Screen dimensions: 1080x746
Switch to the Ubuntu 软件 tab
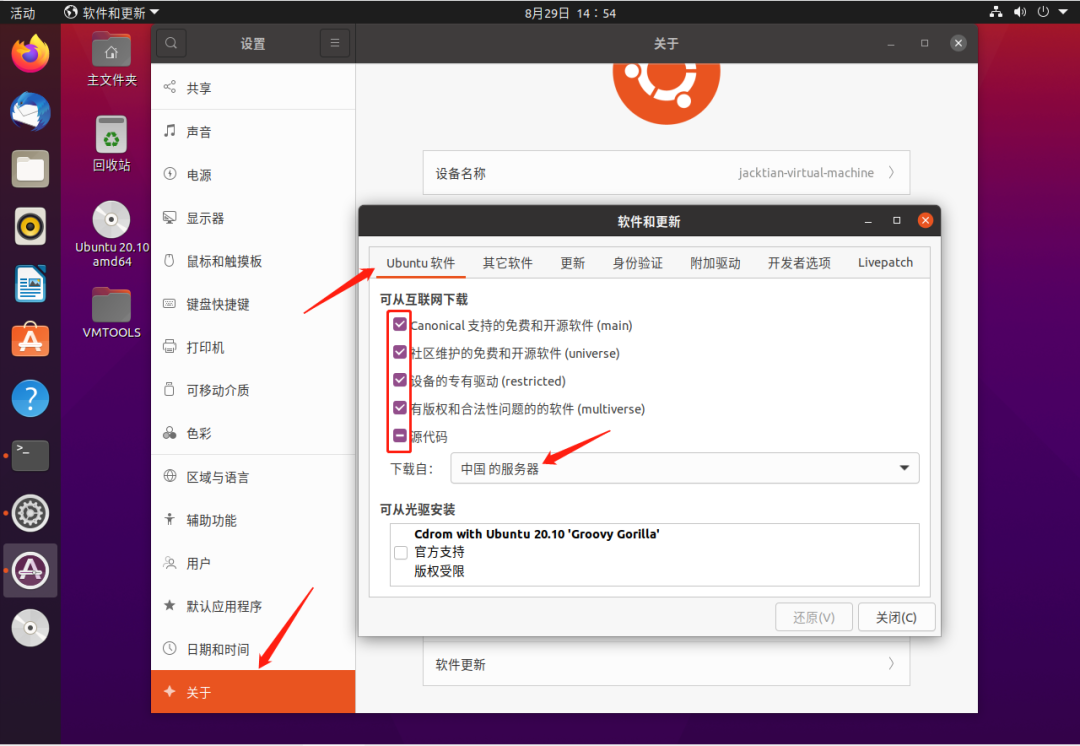[420, 262]
